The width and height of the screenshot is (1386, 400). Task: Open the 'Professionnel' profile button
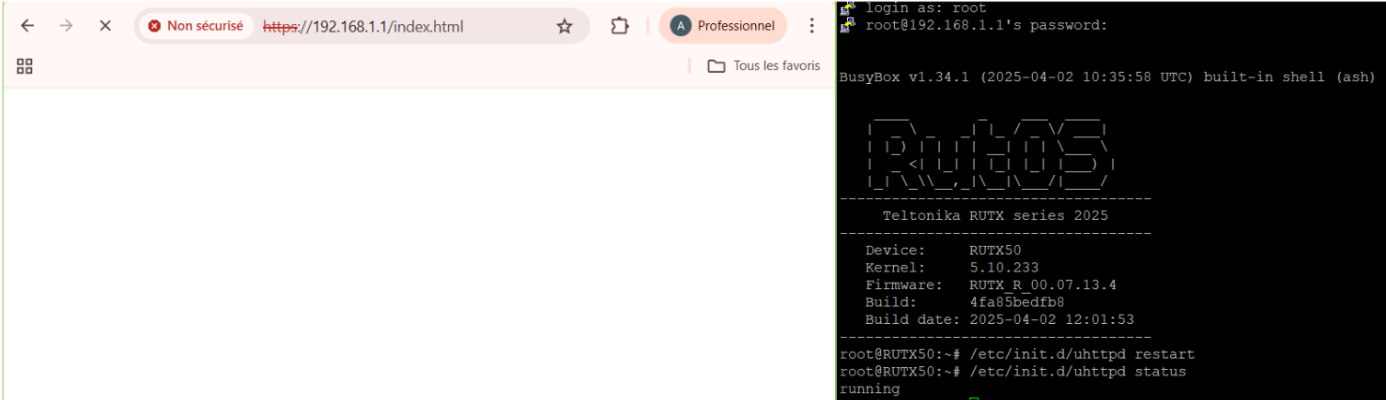click(723, 26)
